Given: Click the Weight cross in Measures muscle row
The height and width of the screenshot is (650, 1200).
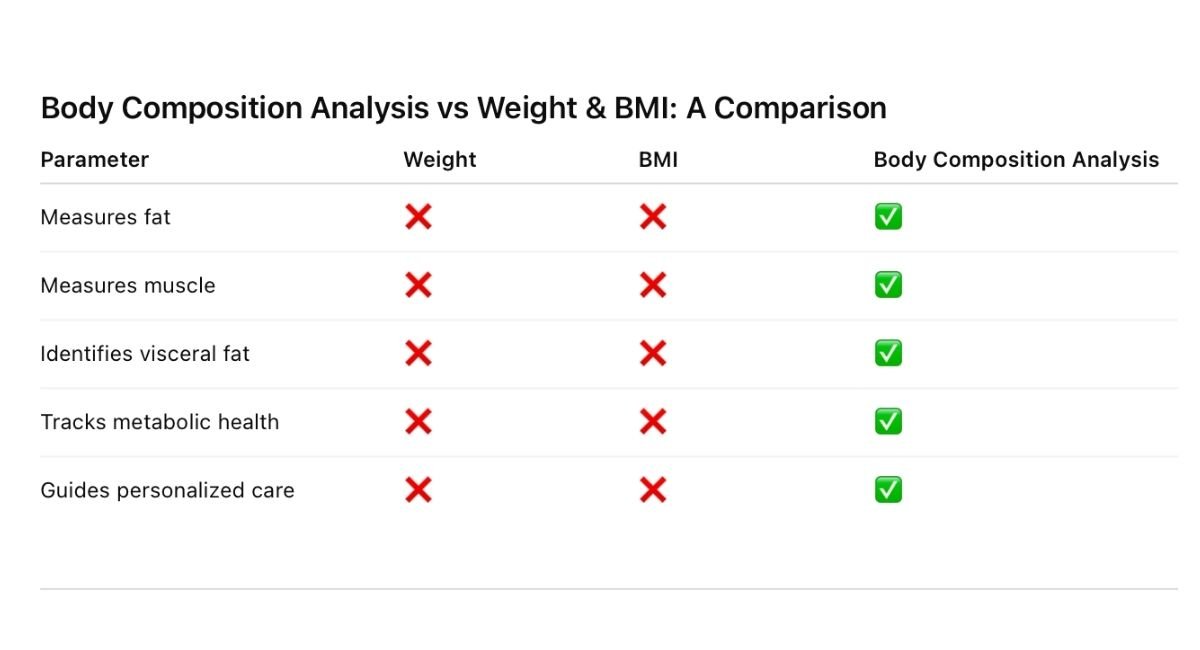Looking at the screenshot, I should pyautogui.click(x=418, y=285).
